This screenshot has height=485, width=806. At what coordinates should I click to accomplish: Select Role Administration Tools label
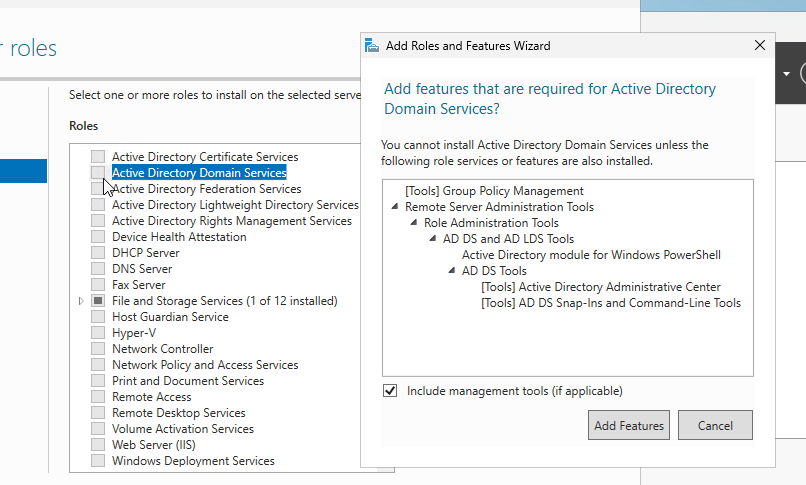(491, 222)
